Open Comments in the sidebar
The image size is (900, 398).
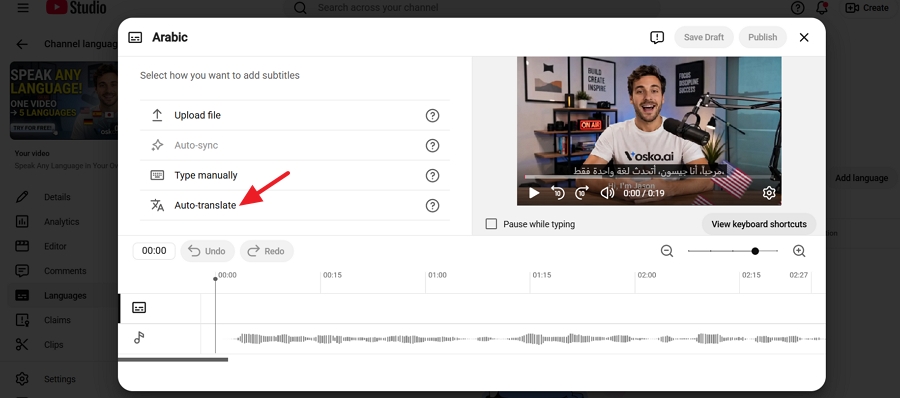tap(65, 271)
